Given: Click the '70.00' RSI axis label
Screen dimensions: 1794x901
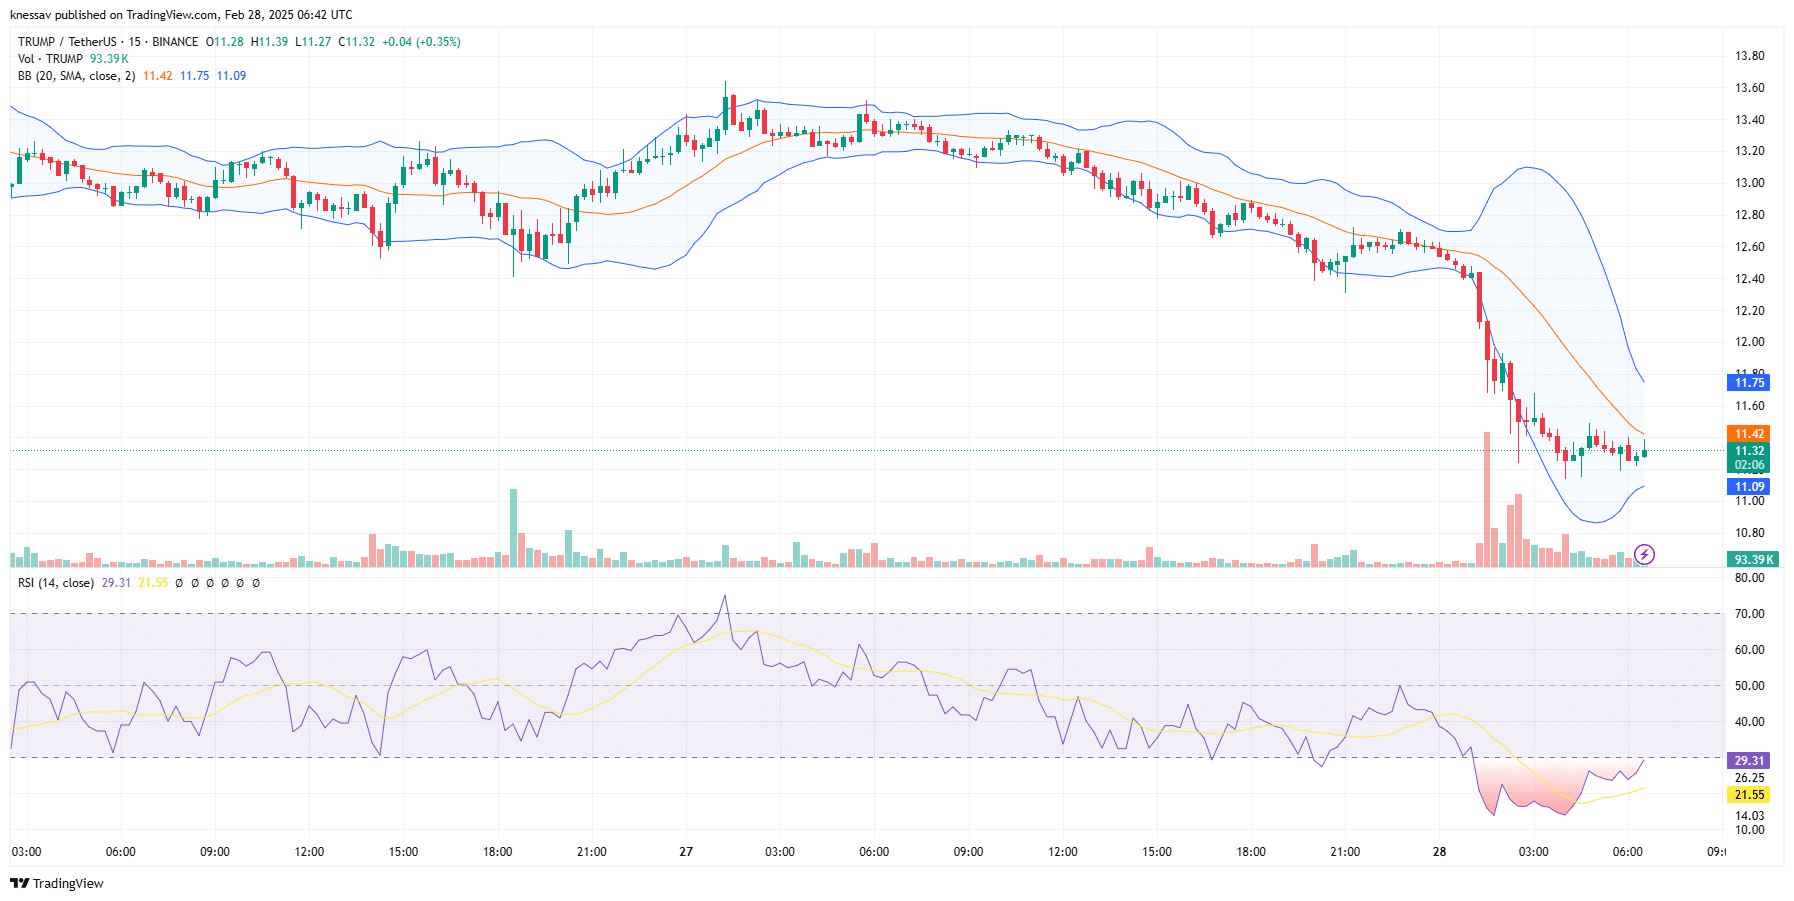Looking at the screenshot, I should point(1749,614).
